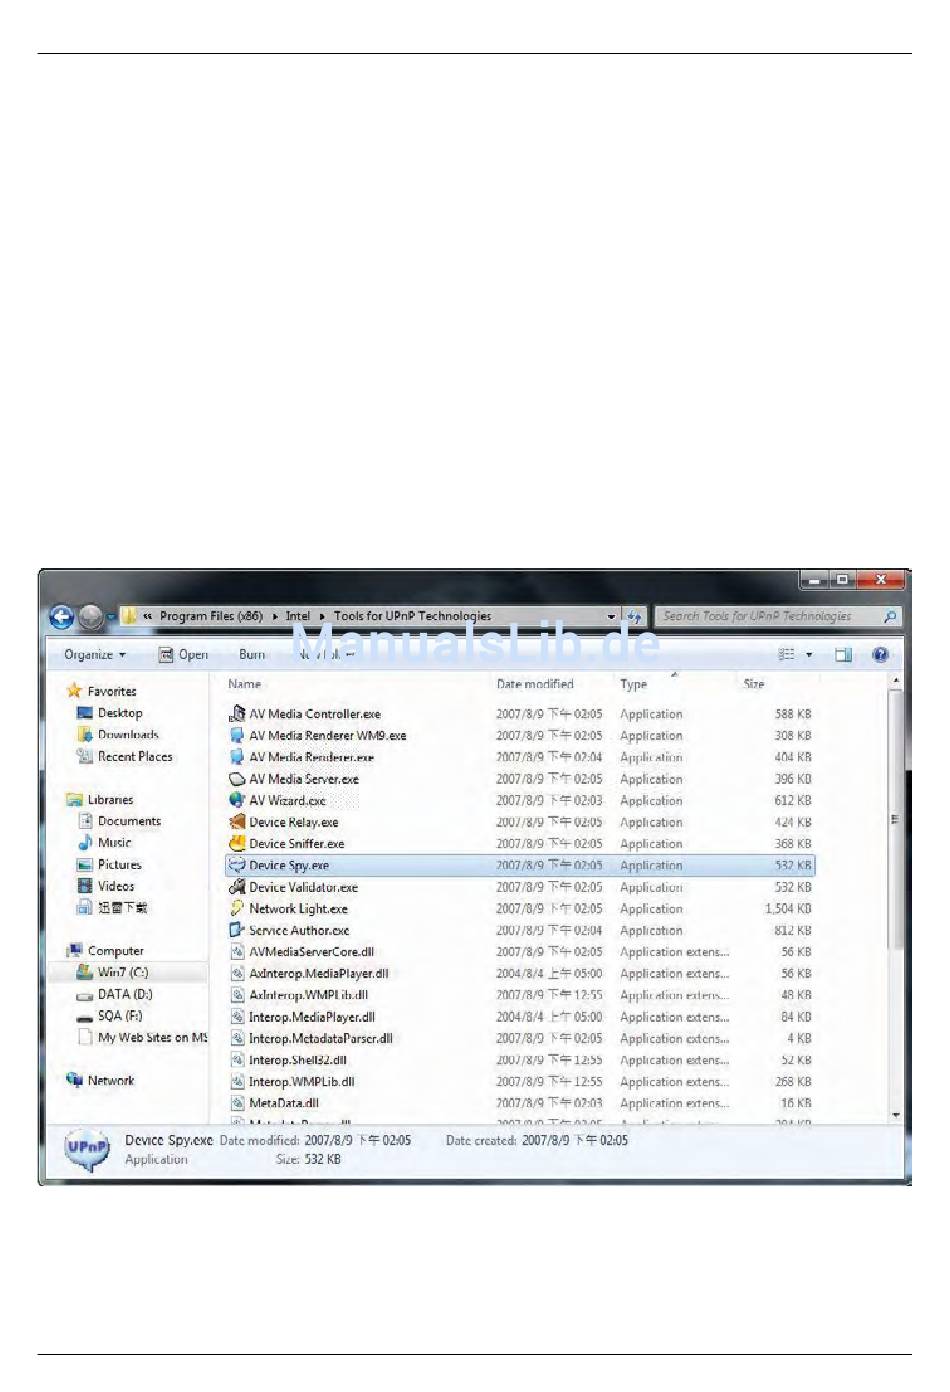Viewport: 950px width, 1392px height.
Task: Toggle the preview pane icon
Action: pos(843,655)
